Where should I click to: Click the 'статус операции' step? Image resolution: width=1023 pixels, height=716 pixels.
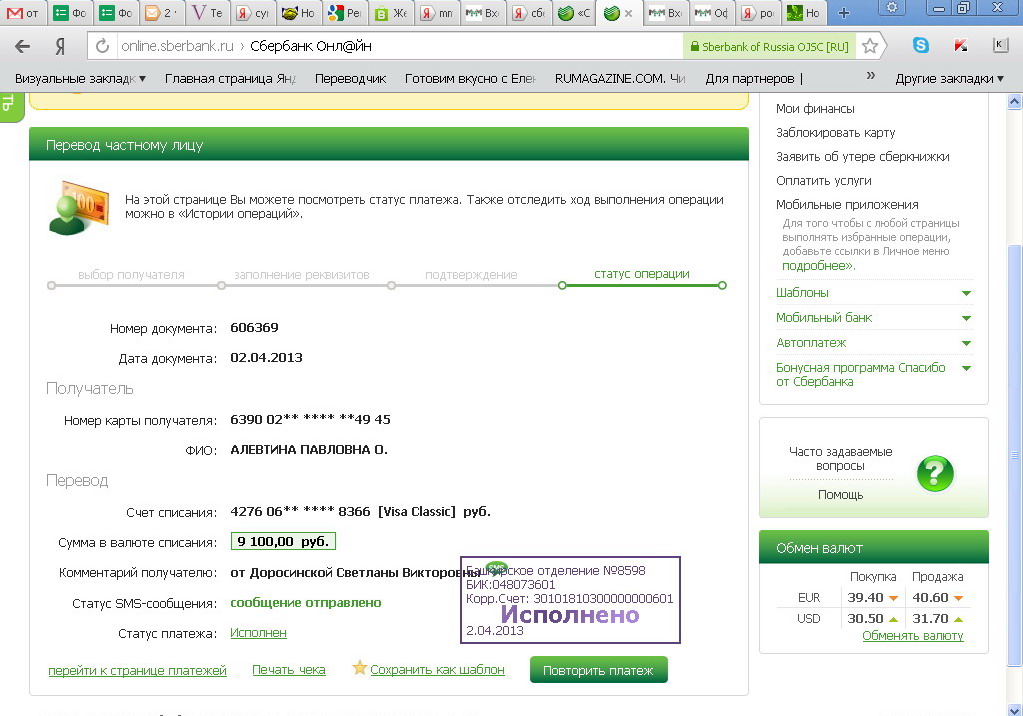coord(641,274)
